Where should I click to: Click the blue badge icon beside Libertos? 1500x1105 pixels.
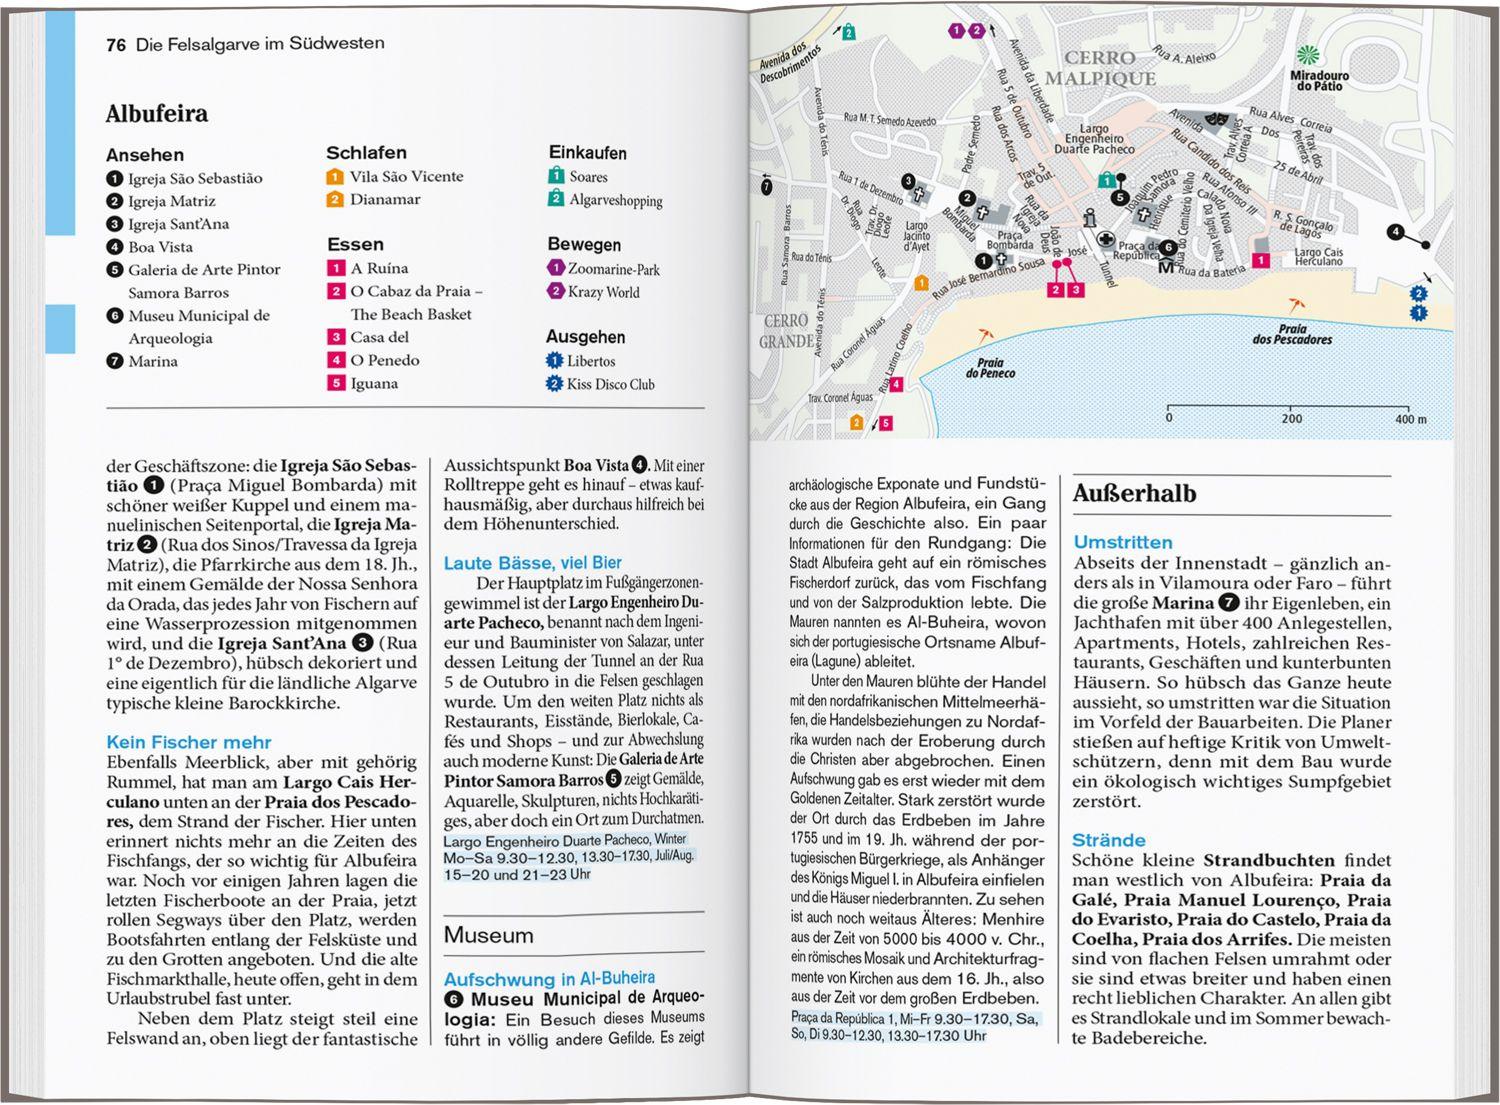click(554, 361)
